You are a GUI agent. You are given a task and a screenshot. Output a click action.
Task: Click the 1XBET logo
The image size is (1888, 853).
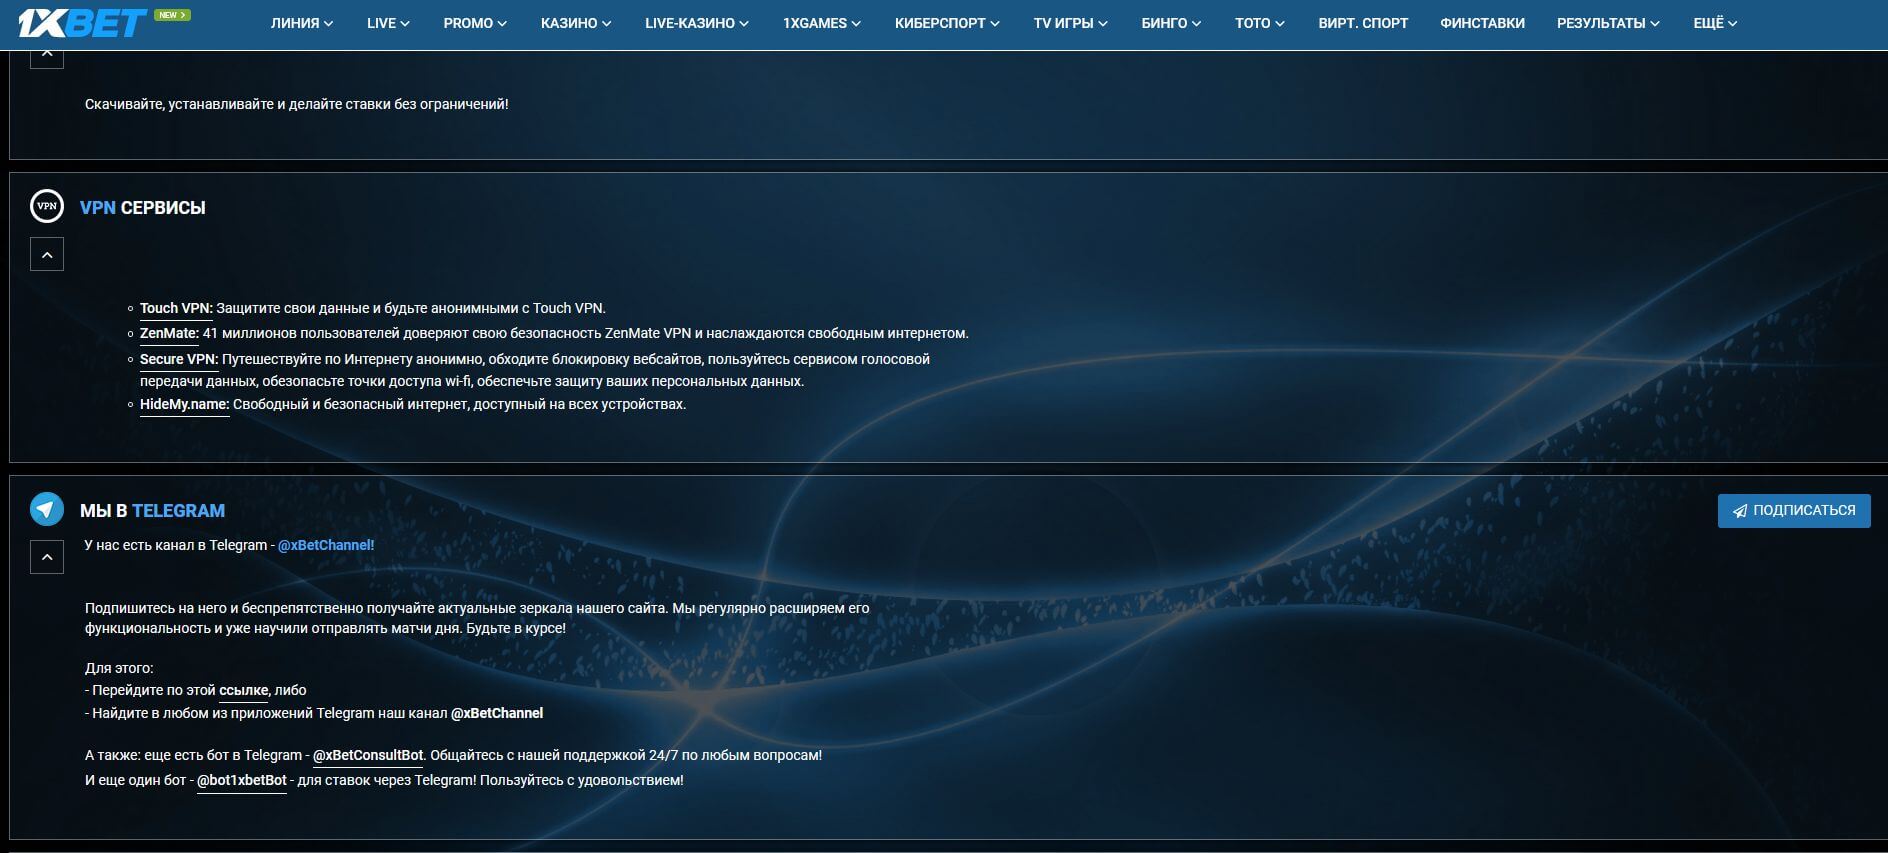(83, 22)
